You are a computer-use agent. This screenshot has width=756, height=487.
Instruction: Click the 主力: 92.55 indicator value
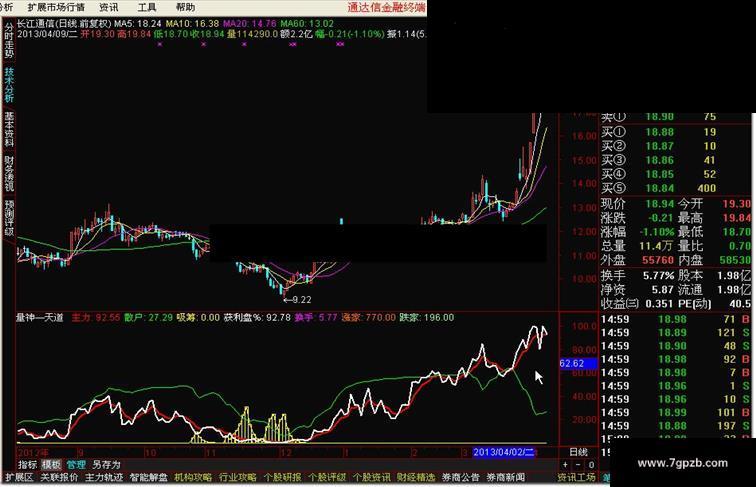tap(95, 318)
